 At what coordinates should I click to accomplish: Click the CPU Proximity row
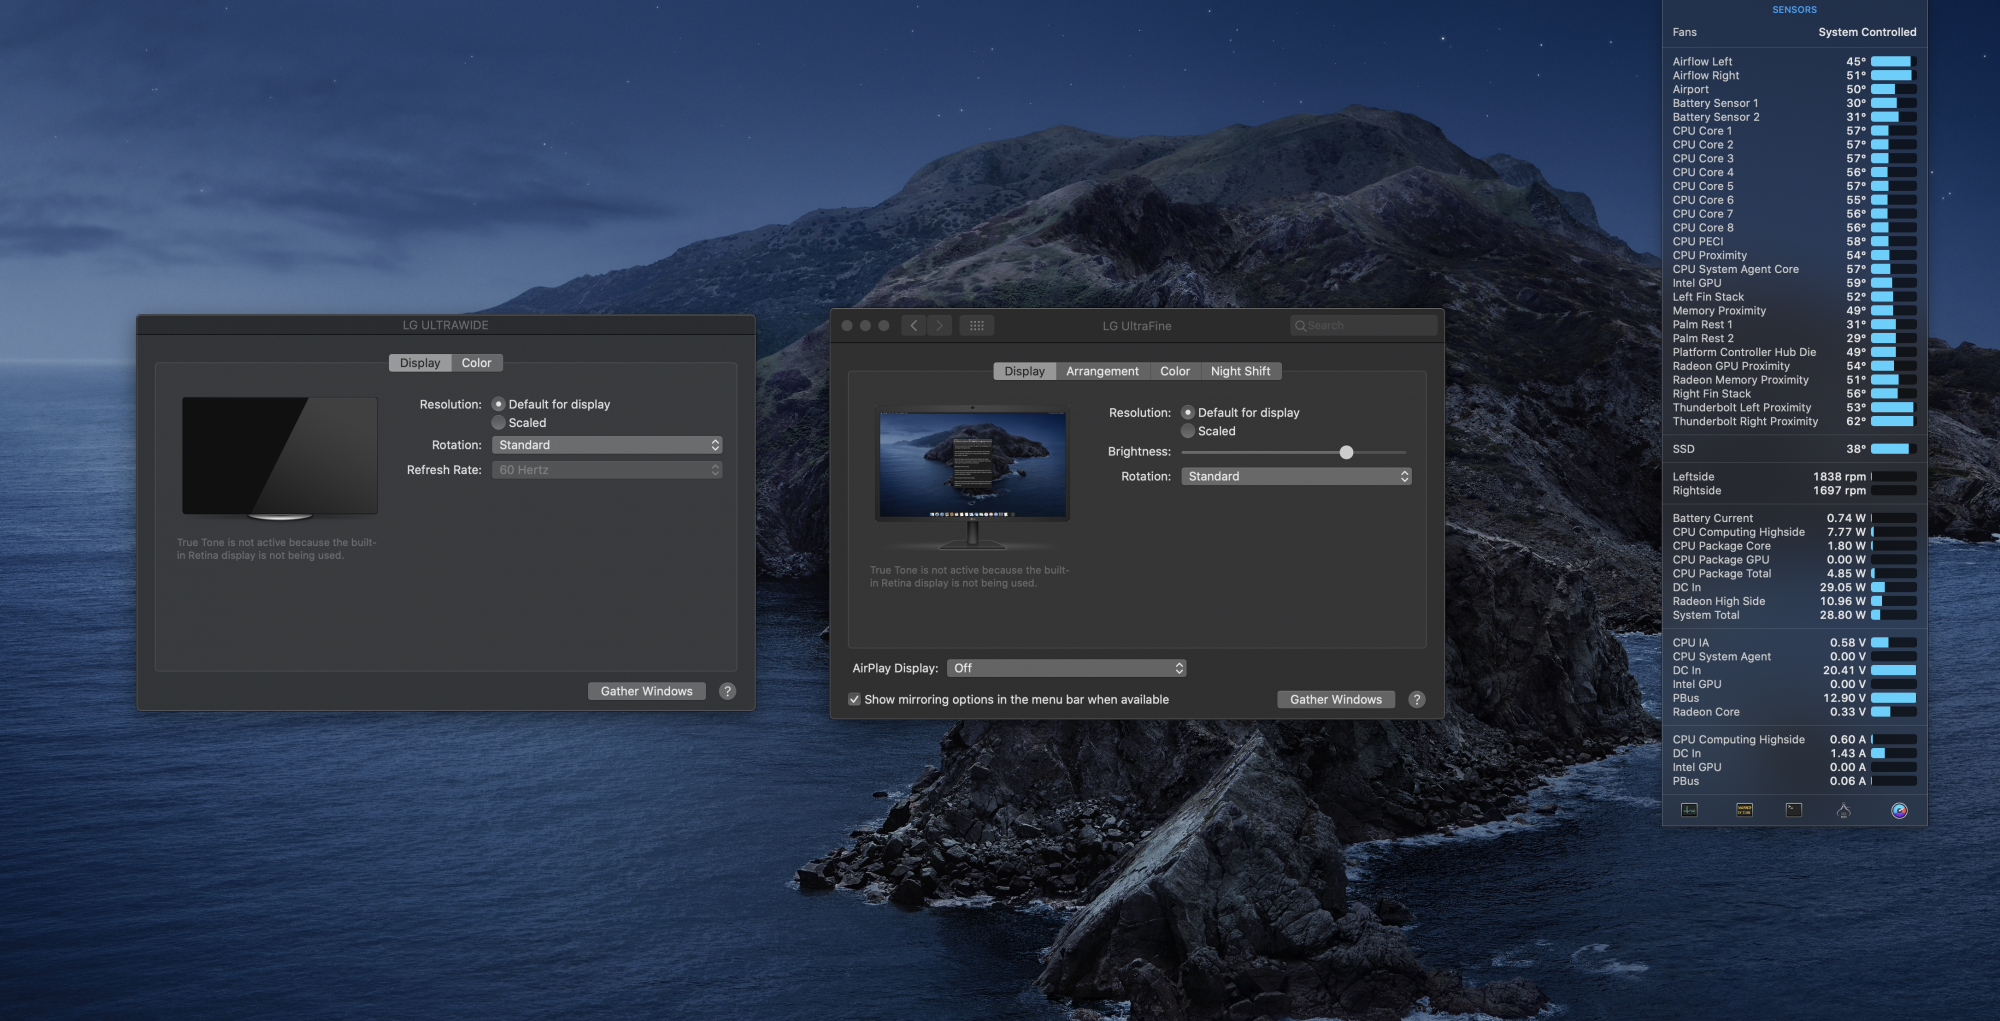pos(1794,255)
